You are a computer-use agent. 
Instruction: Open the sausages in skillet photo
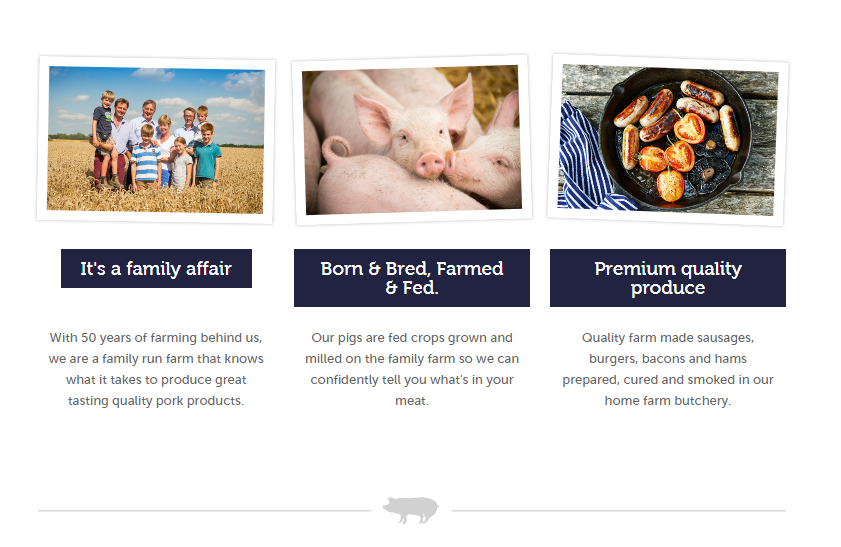pos(668,140)
